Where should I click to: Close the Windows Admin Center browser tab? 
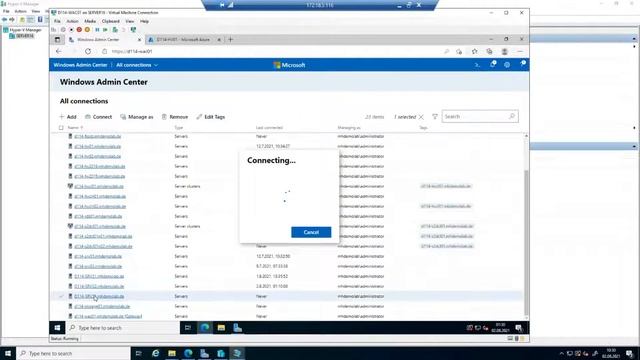click(139, 40)
